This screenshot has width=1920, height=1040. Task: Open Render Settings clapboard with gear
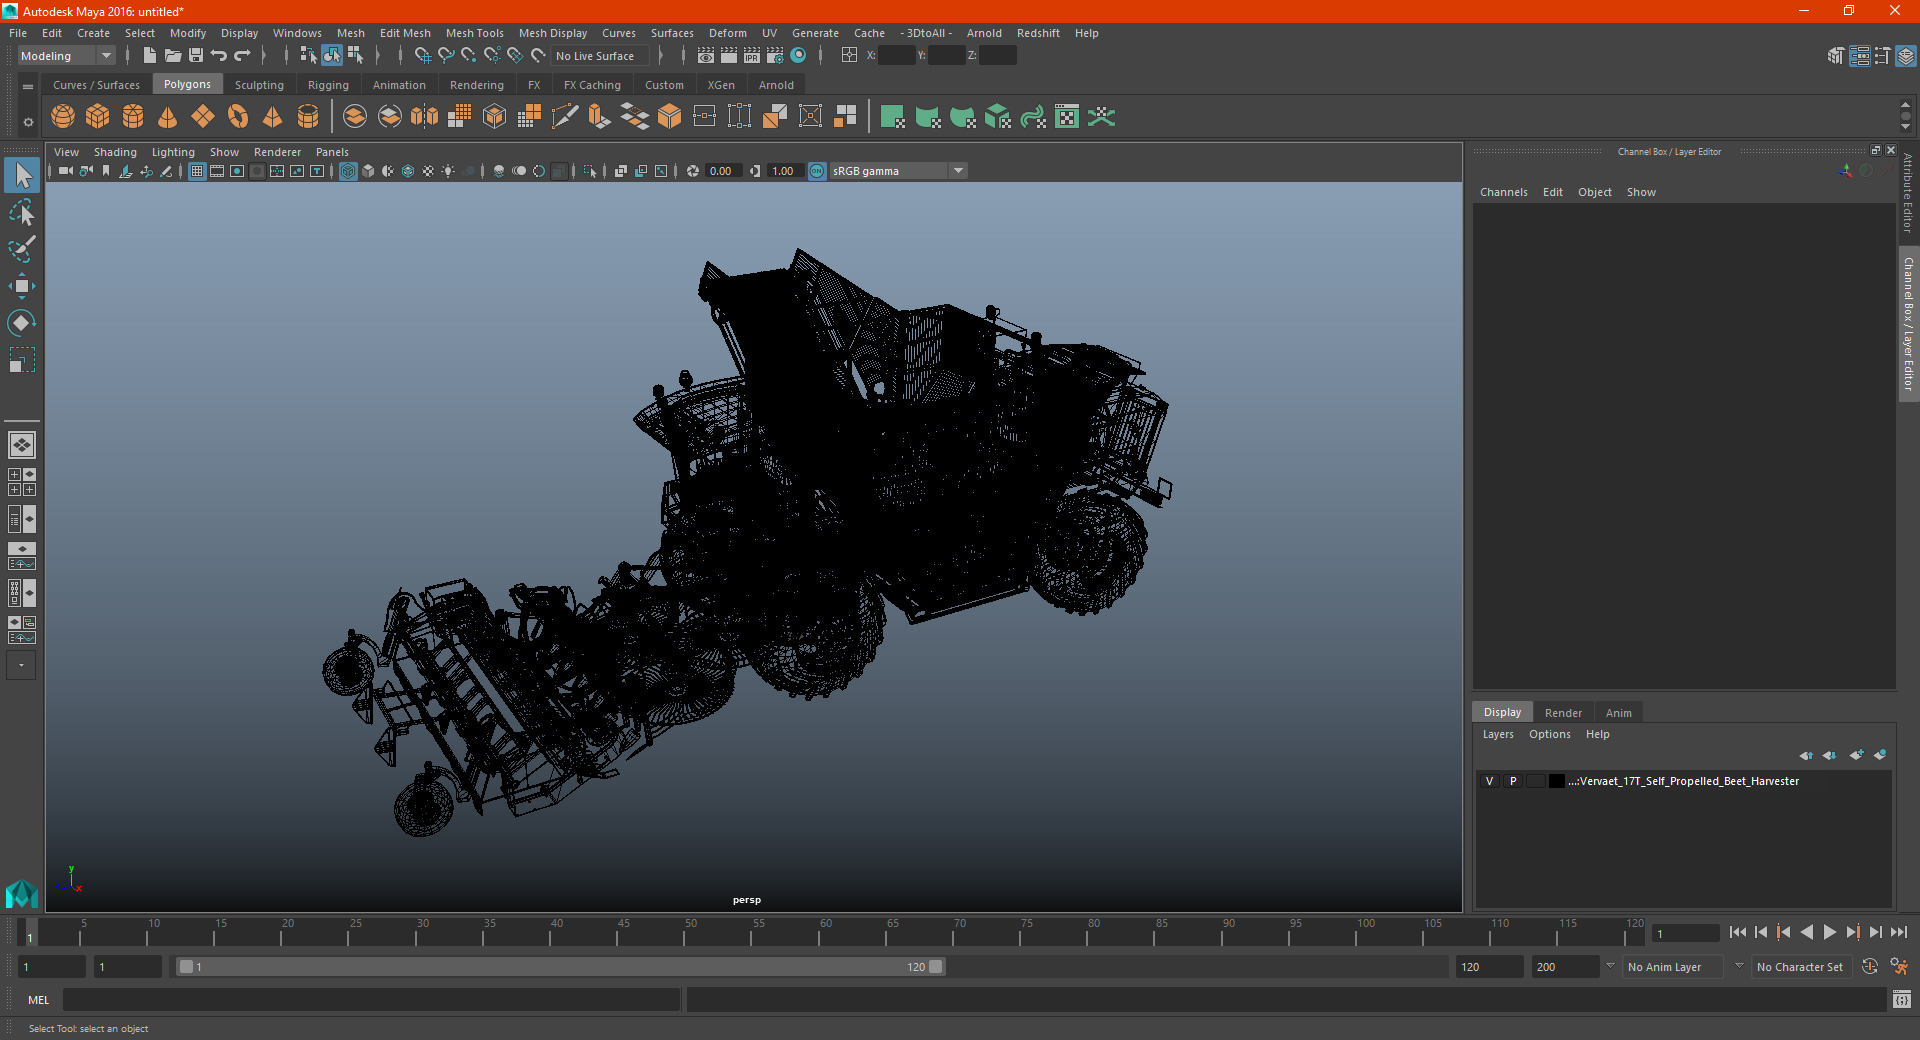click(775, 55)
